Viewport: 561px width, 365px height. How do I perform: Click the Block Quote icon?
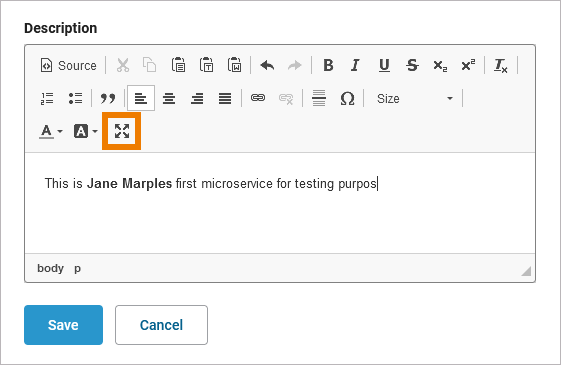tap(108, 98)
